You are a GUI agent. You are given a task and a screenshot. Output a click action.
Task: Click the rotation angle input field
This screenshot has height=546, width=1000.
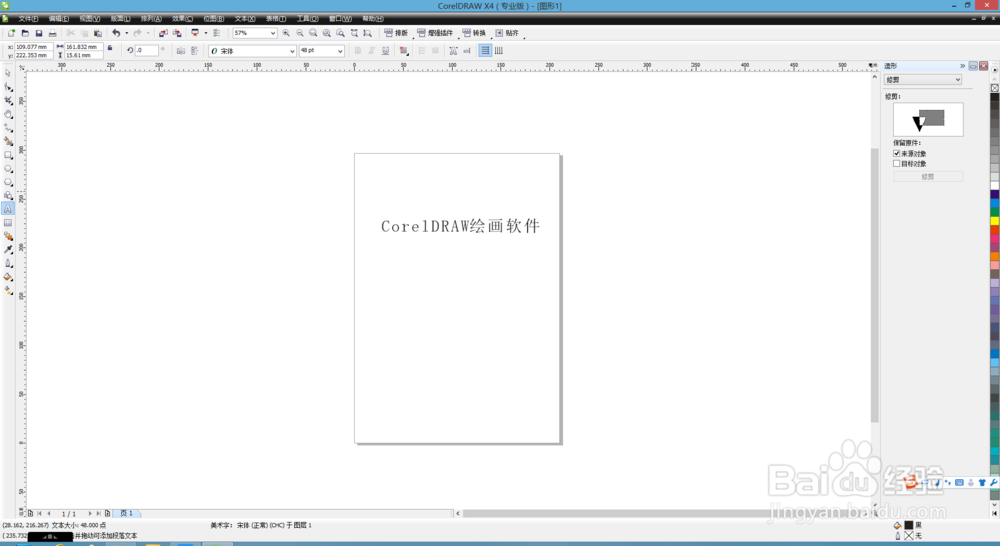[147, 50]
